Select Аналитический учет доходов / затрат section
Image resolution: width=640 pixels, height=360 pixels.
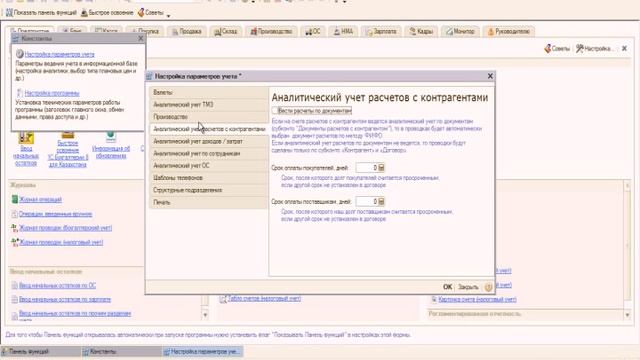(x=209, y=141)
